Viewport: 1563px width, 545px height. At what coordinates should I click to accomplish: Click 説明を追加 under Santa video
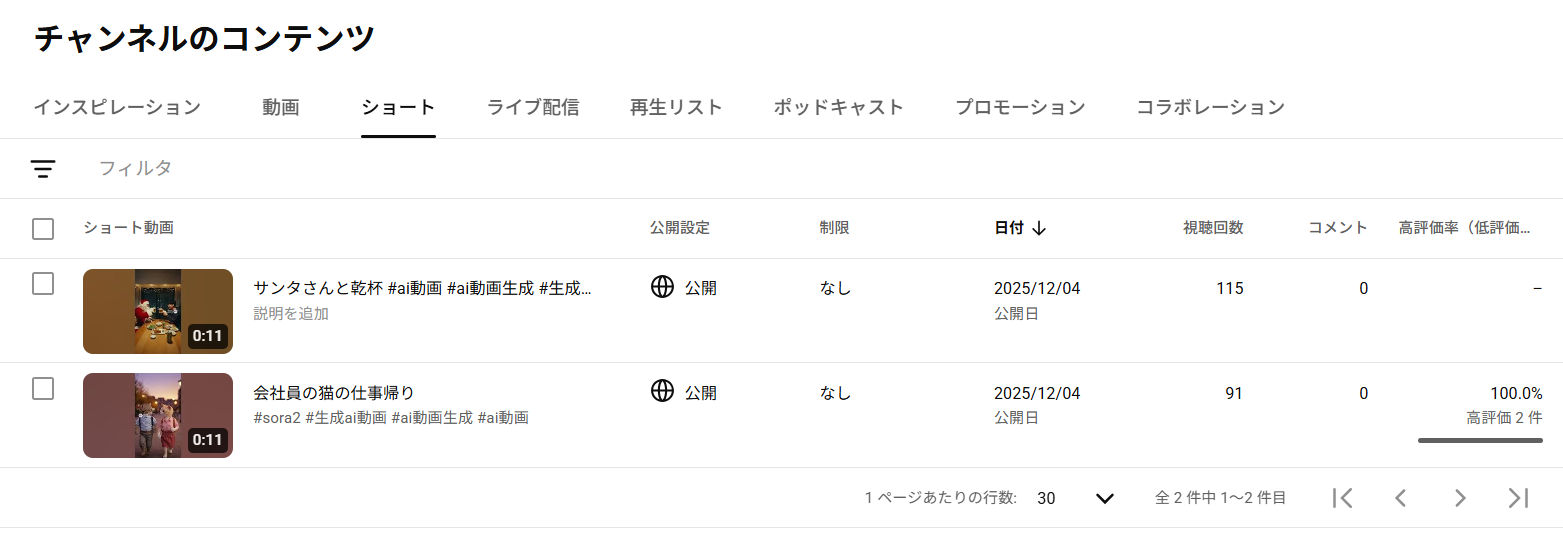291,314
